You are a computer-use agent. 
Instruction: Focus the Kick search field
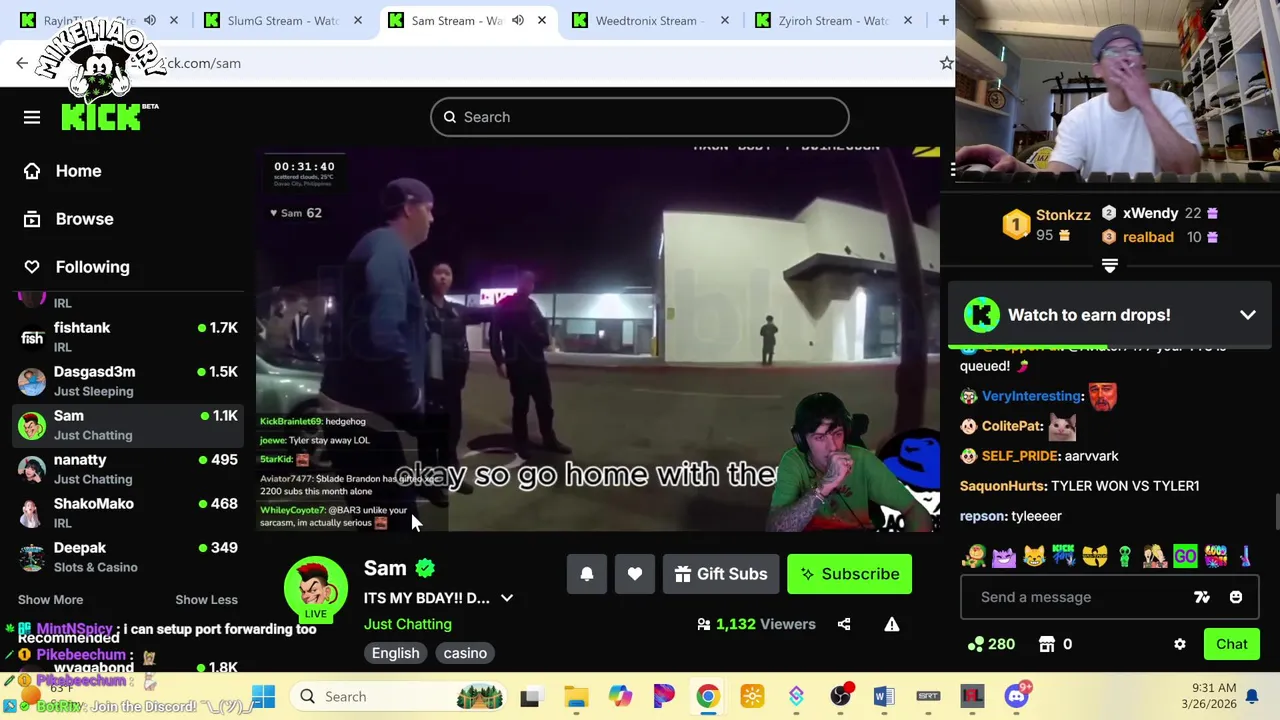click(x=640, y=117)
